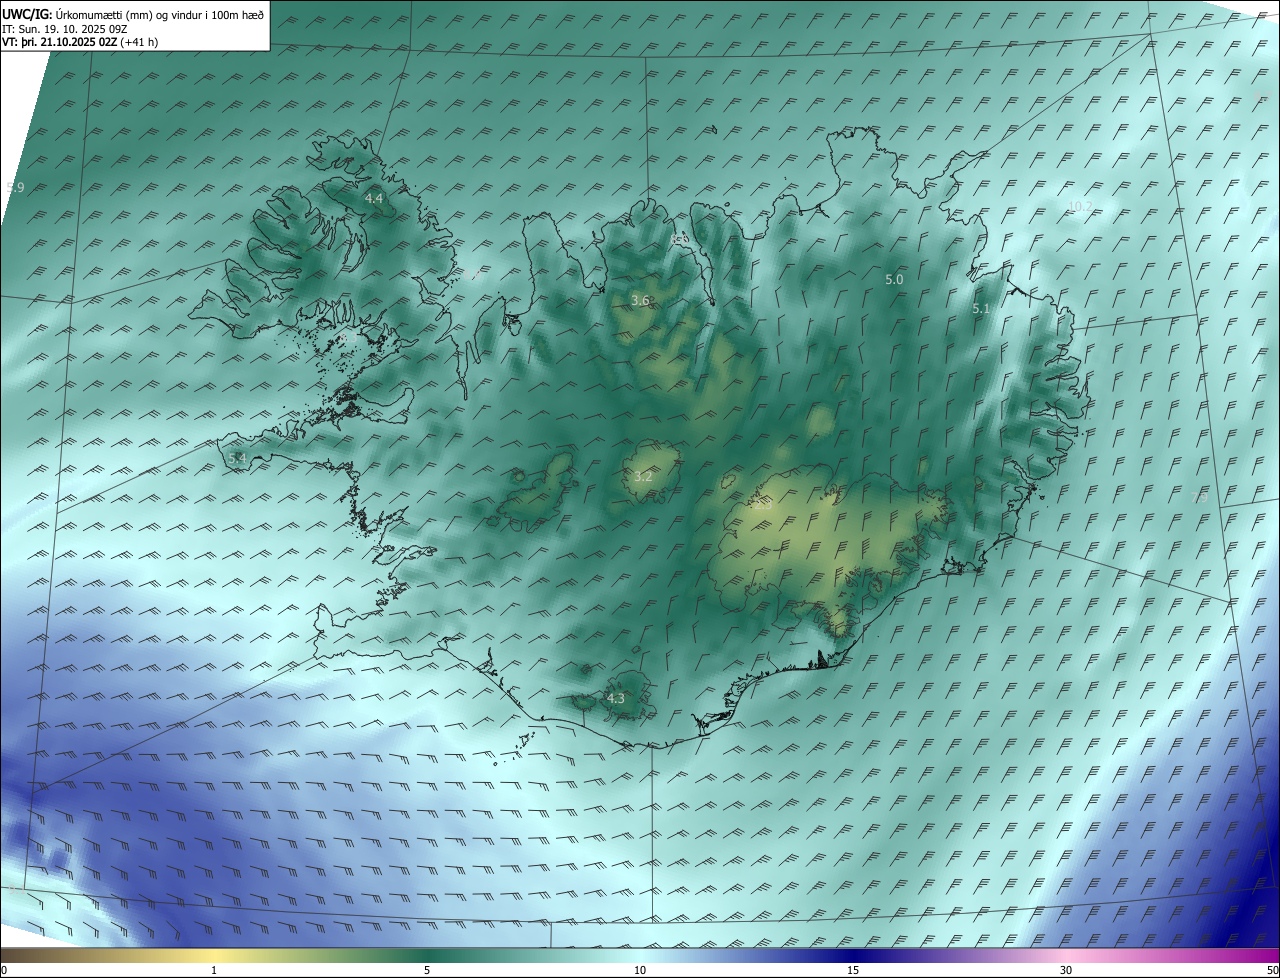
Task: Click the "4.3" value on the southern glacier
Action: tap(615, 699)
